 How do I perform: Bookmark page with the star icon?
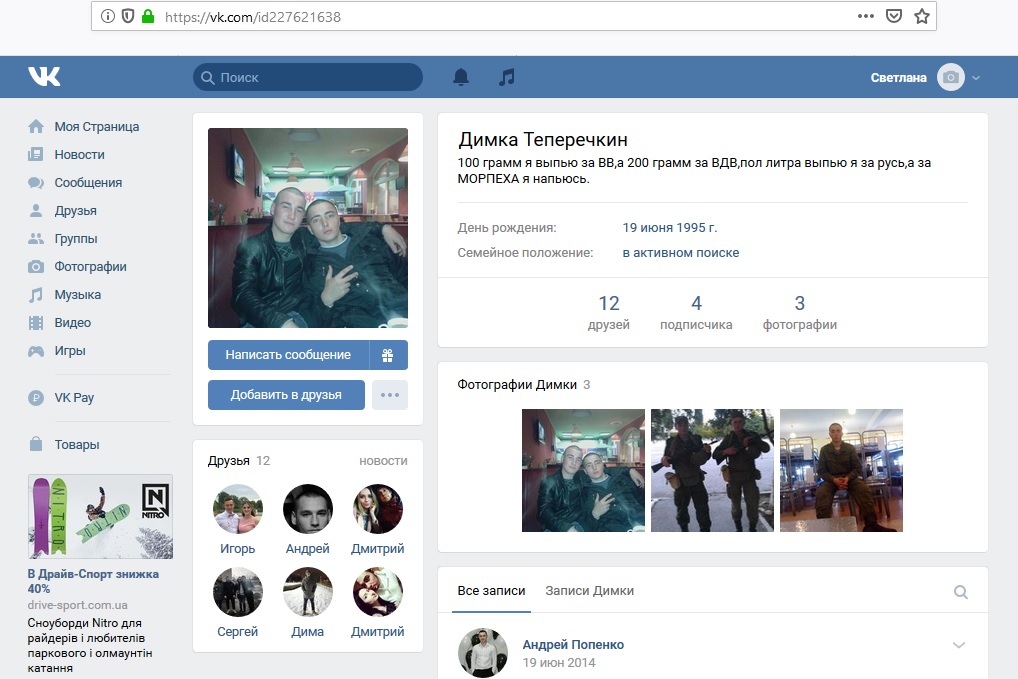921,16
